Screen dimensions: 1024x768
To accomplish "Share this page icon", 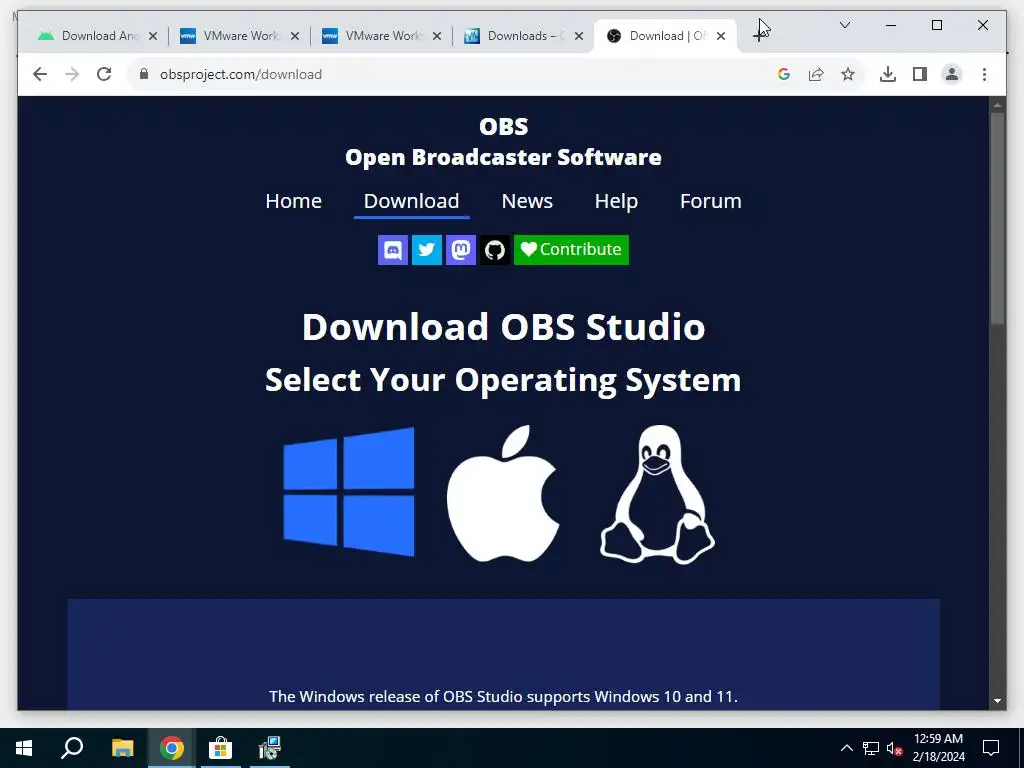I will pos(816,74).
